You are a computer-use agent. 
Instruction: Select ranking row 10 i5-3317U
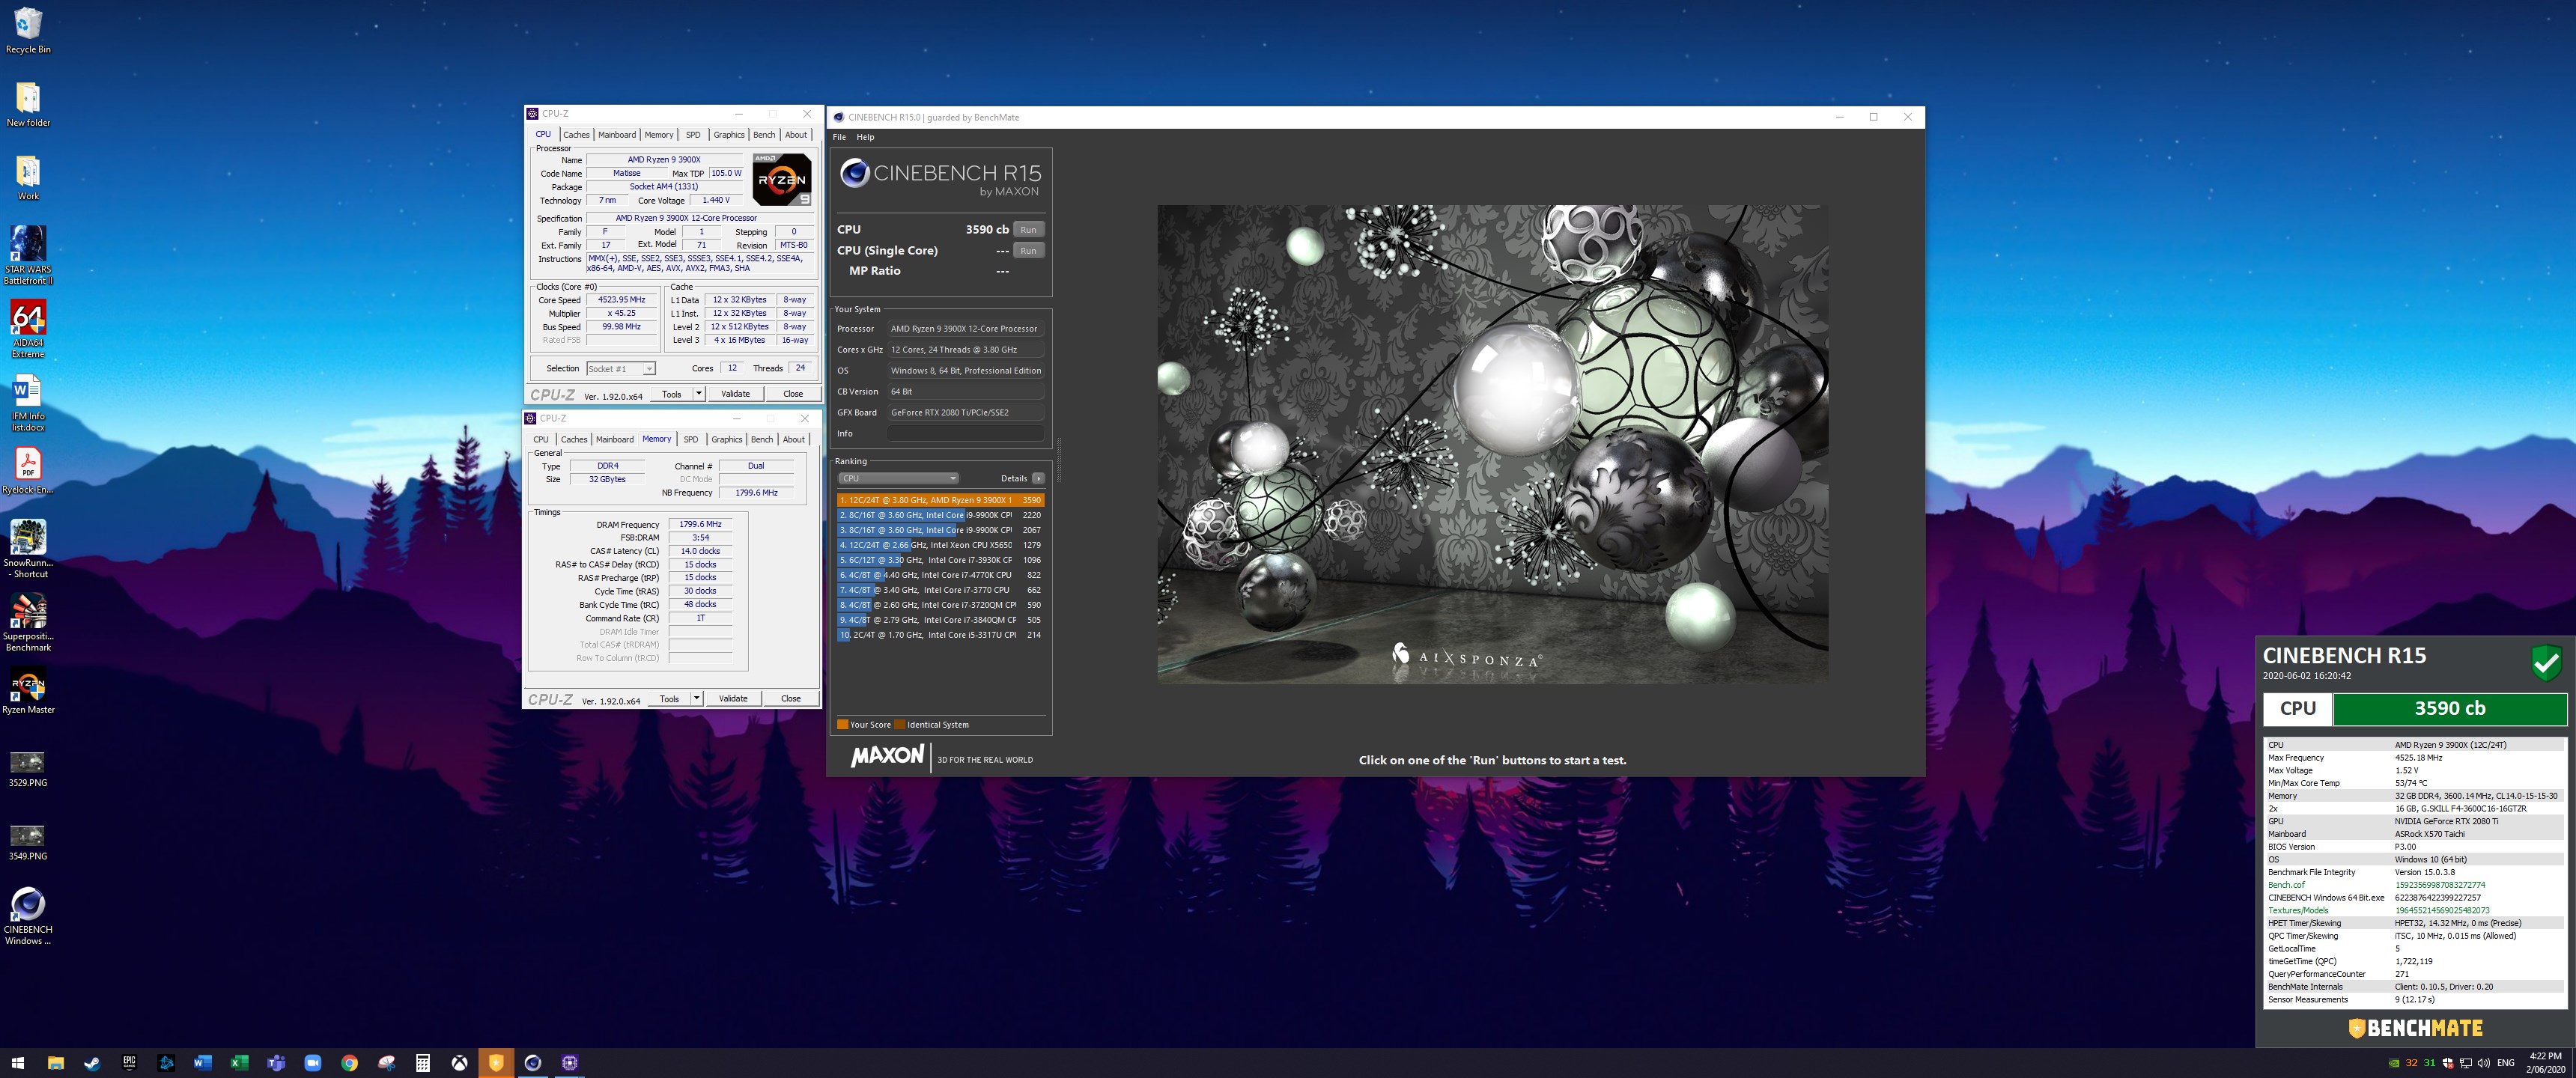940,635
